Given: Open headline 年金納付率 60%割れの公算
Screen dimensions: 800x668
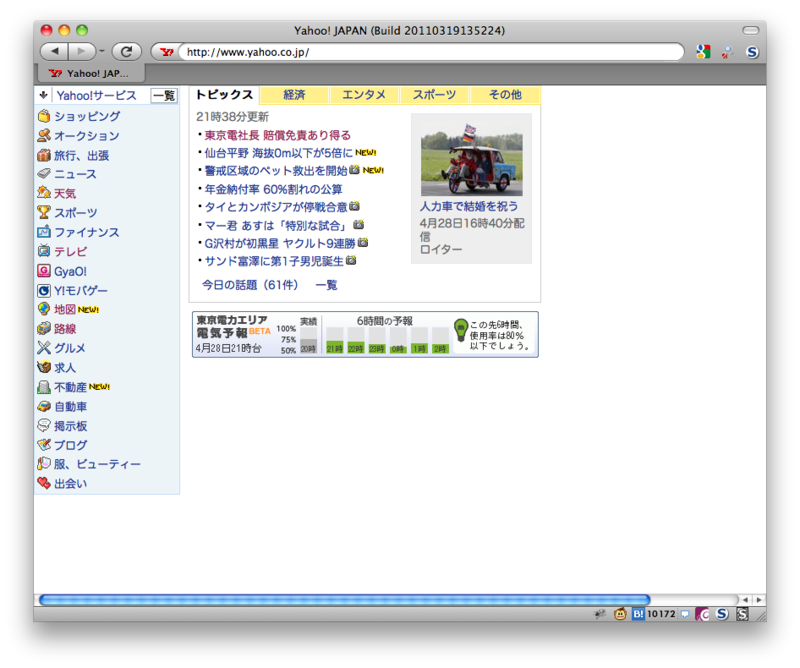Looking at the screenshot, I should pyautogui.click(x=273, y=189).
